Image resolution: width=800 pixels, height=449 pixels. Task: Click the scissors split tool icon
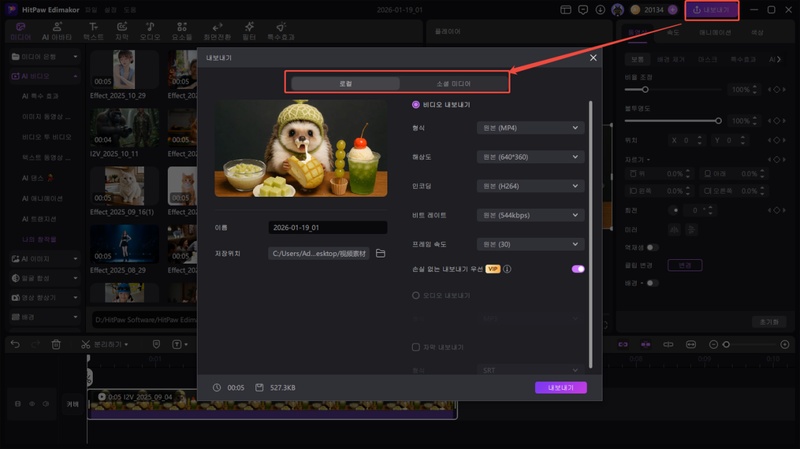point(86,345)
